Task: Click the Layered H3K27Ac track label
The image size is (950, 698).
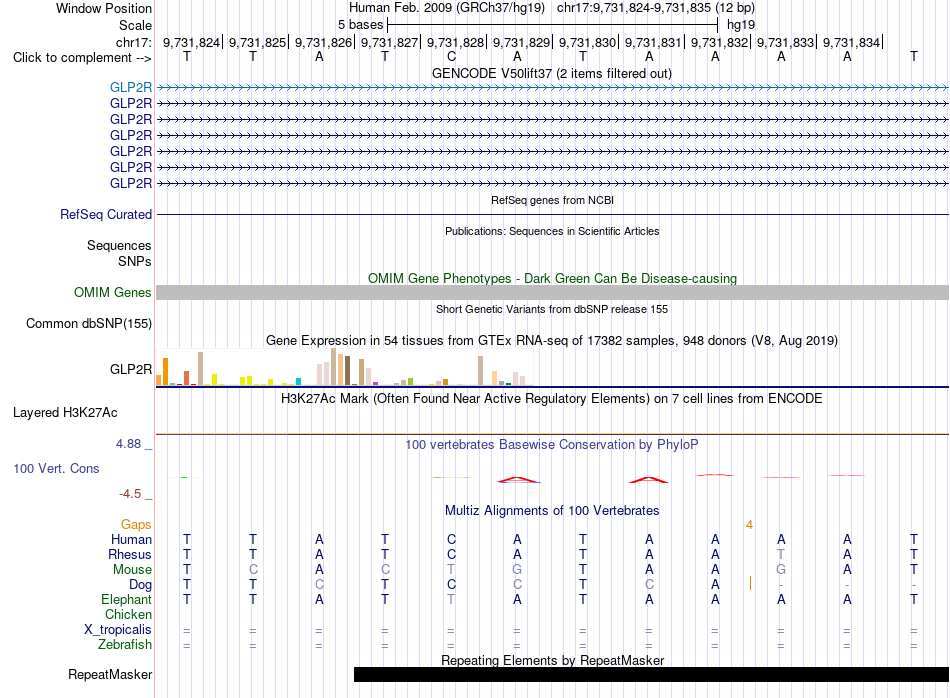Action: tap(65, 413)
